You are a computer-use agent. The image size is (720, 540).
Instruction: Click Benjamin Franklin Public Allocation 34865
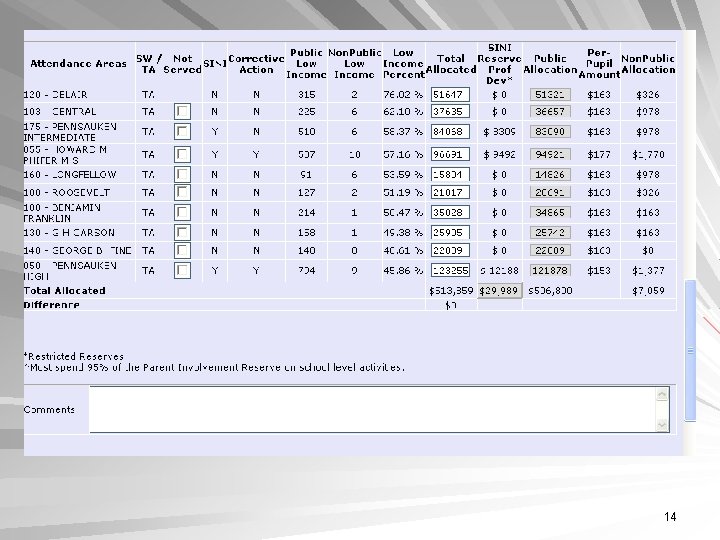(550, 213)
